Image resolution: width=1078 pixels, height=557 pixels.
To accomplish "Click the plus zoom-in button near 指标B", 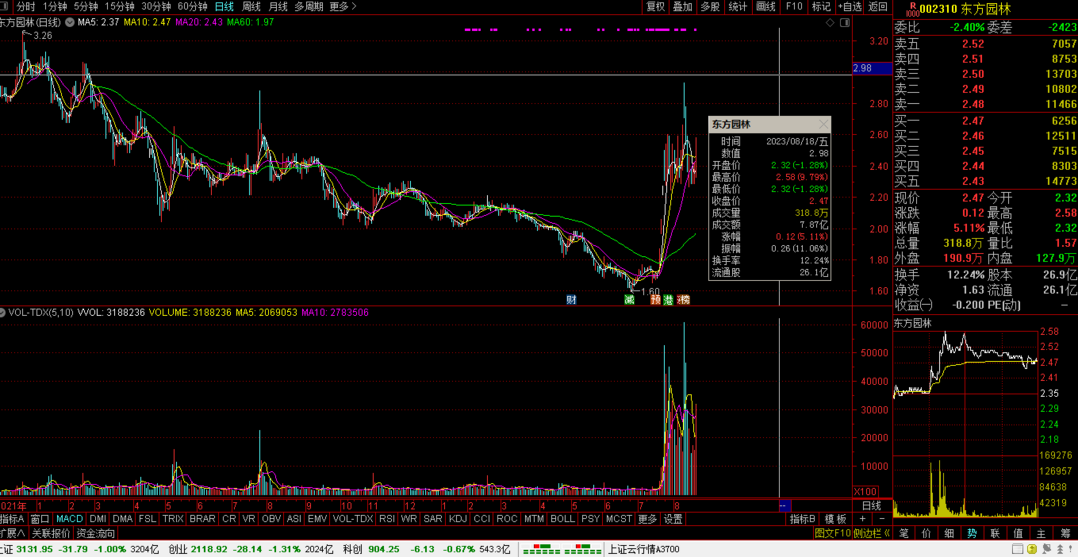I will point(863,518).
